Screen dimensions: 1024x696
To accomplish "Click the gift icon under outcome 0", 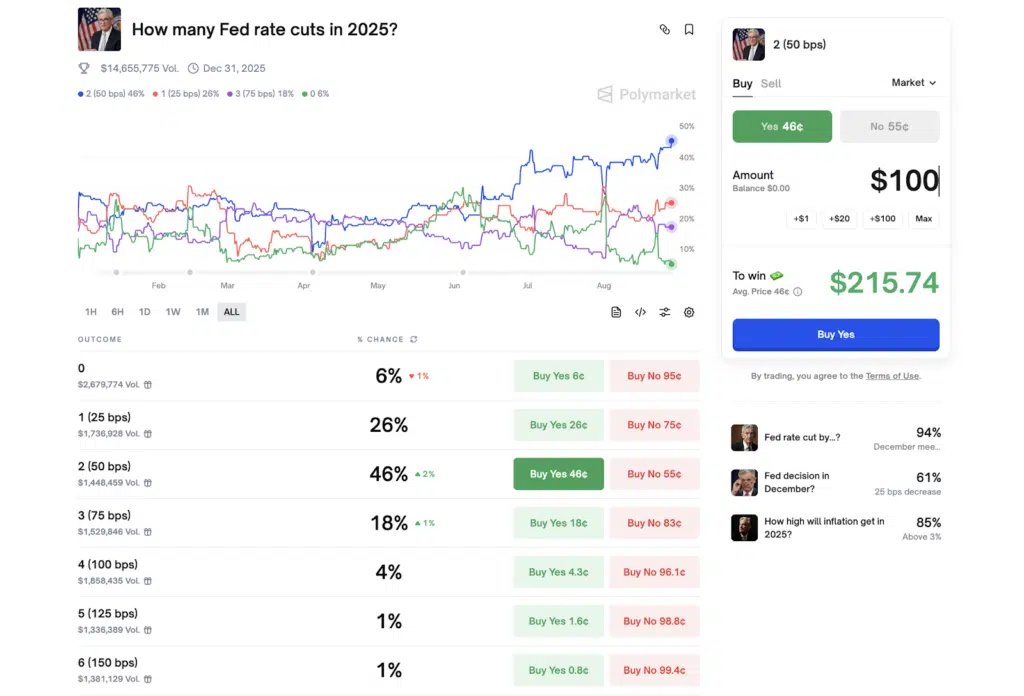I will tap(148, 384).
